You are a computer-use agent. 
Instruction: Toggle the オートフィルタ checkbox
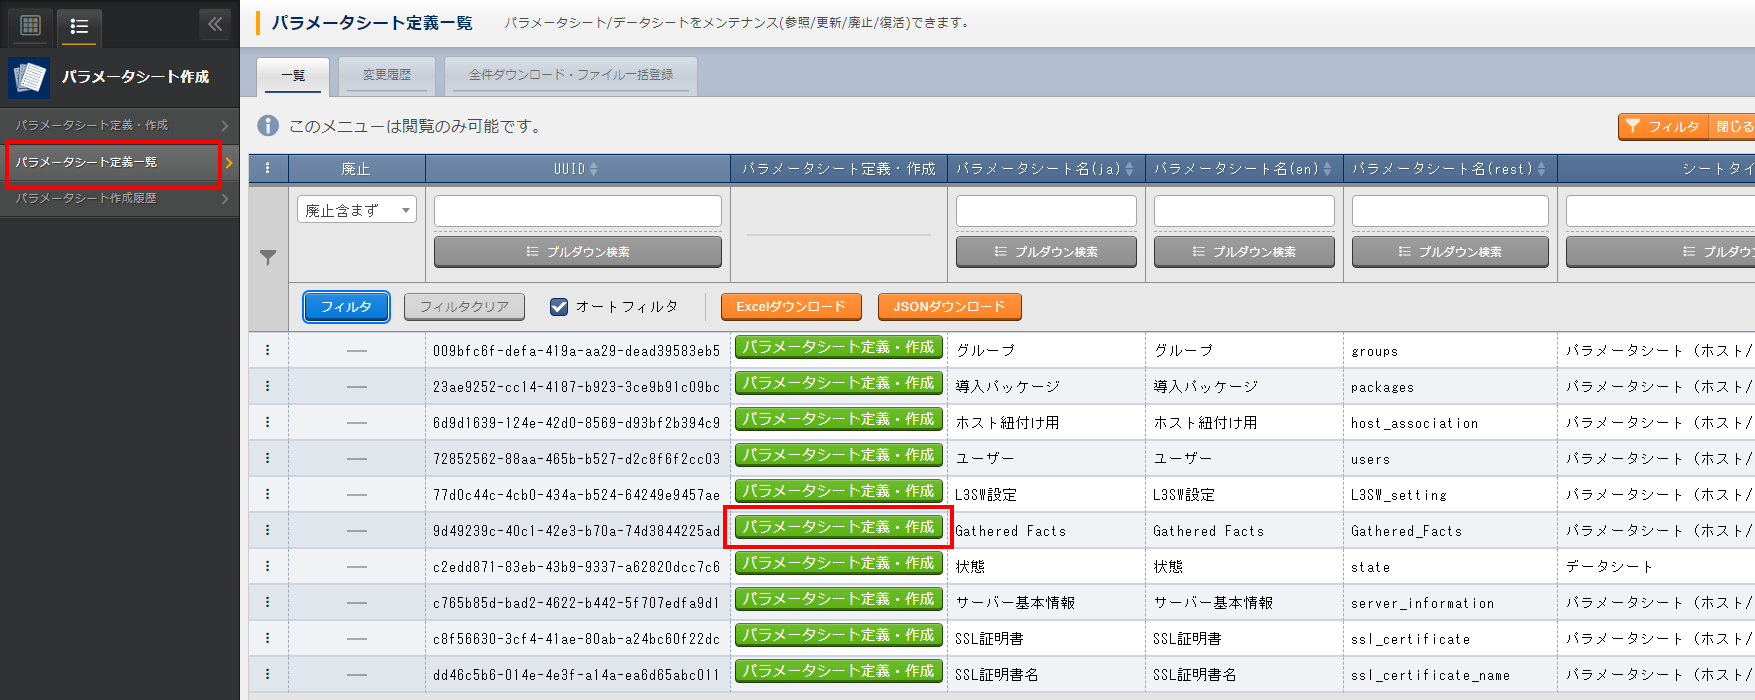click(559, 307)
